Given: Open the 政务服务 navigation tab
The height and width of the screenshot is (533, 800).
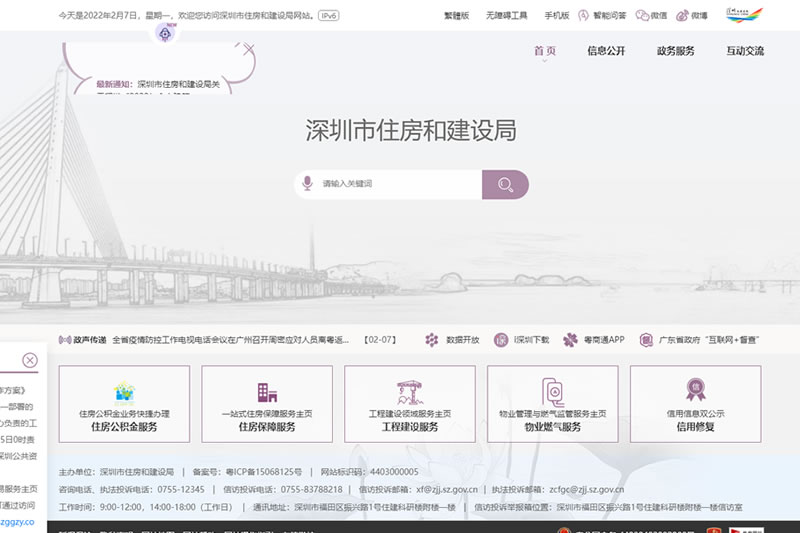Looking at the screenshot, I should tap(675, 51).
